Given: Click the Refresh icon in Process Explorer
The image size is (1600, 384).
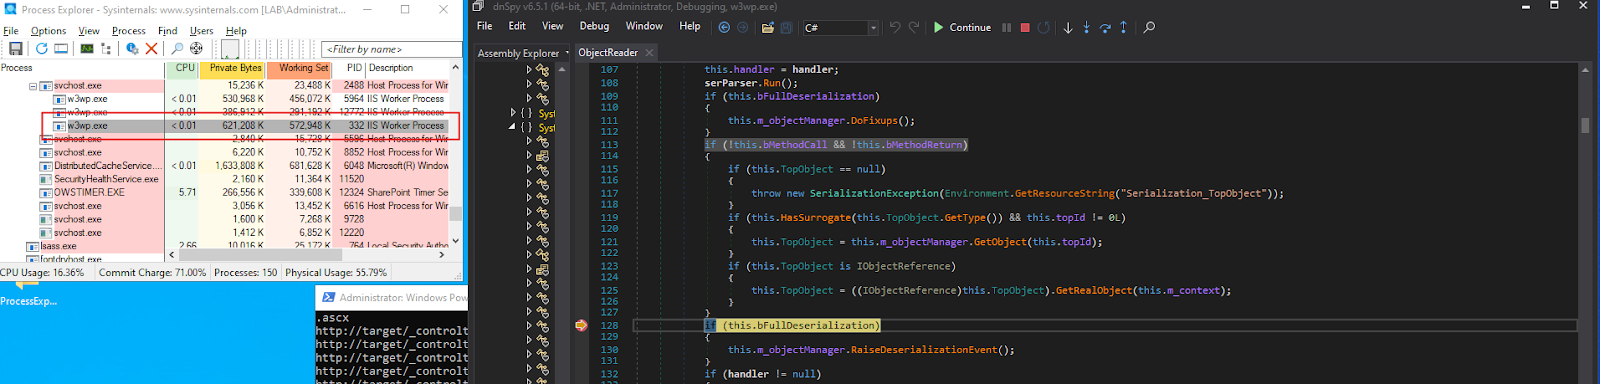Looking at the screenshot, I should point(41,48).
